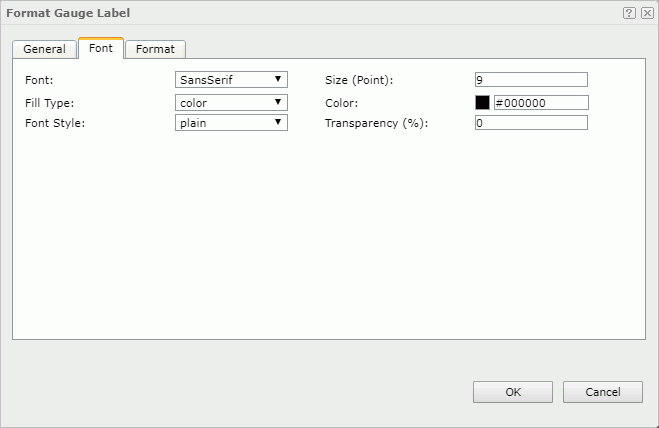Focus the #000000 color hex field

[540, 102]
